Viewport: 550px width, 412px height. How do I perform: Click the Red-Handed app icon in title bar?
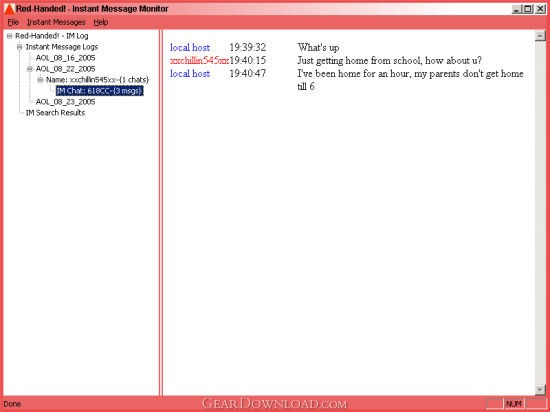coord(9,9)
